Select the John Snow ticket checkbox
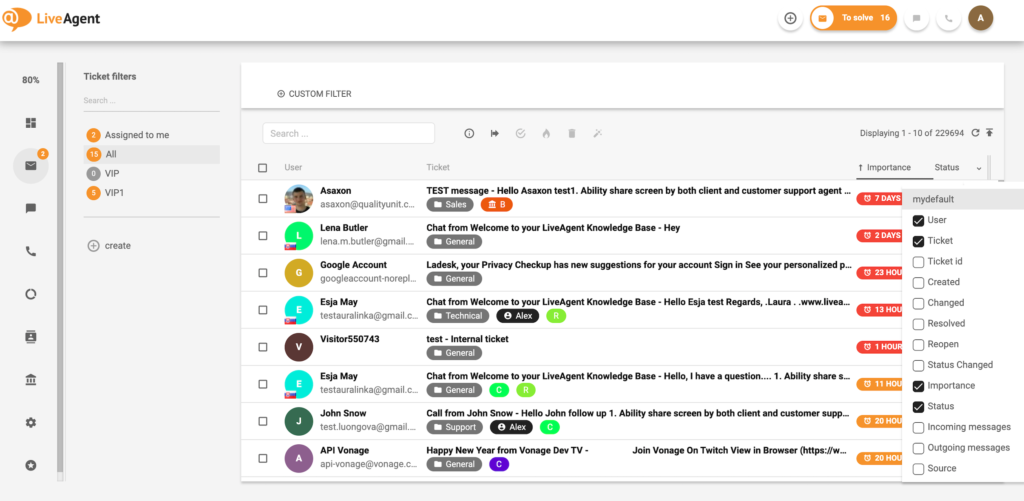The height and width of the screenshot is (501, 1024). (263, 421)
